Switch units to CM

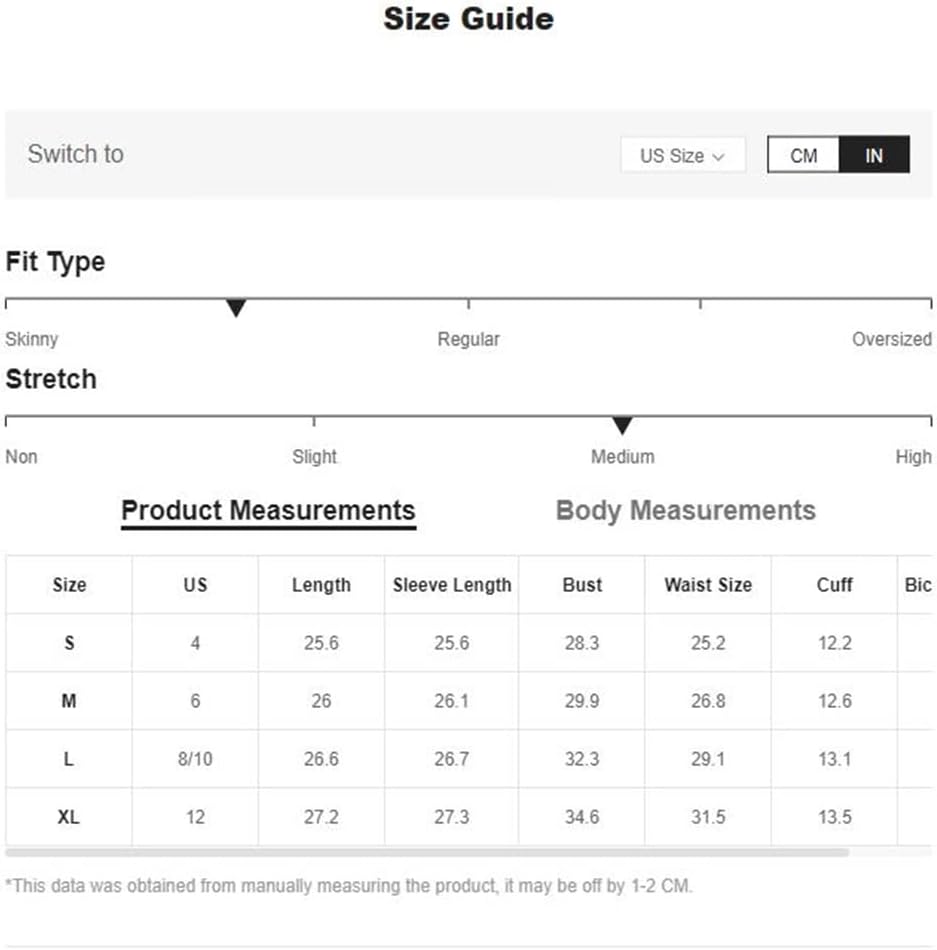point(803,155)
